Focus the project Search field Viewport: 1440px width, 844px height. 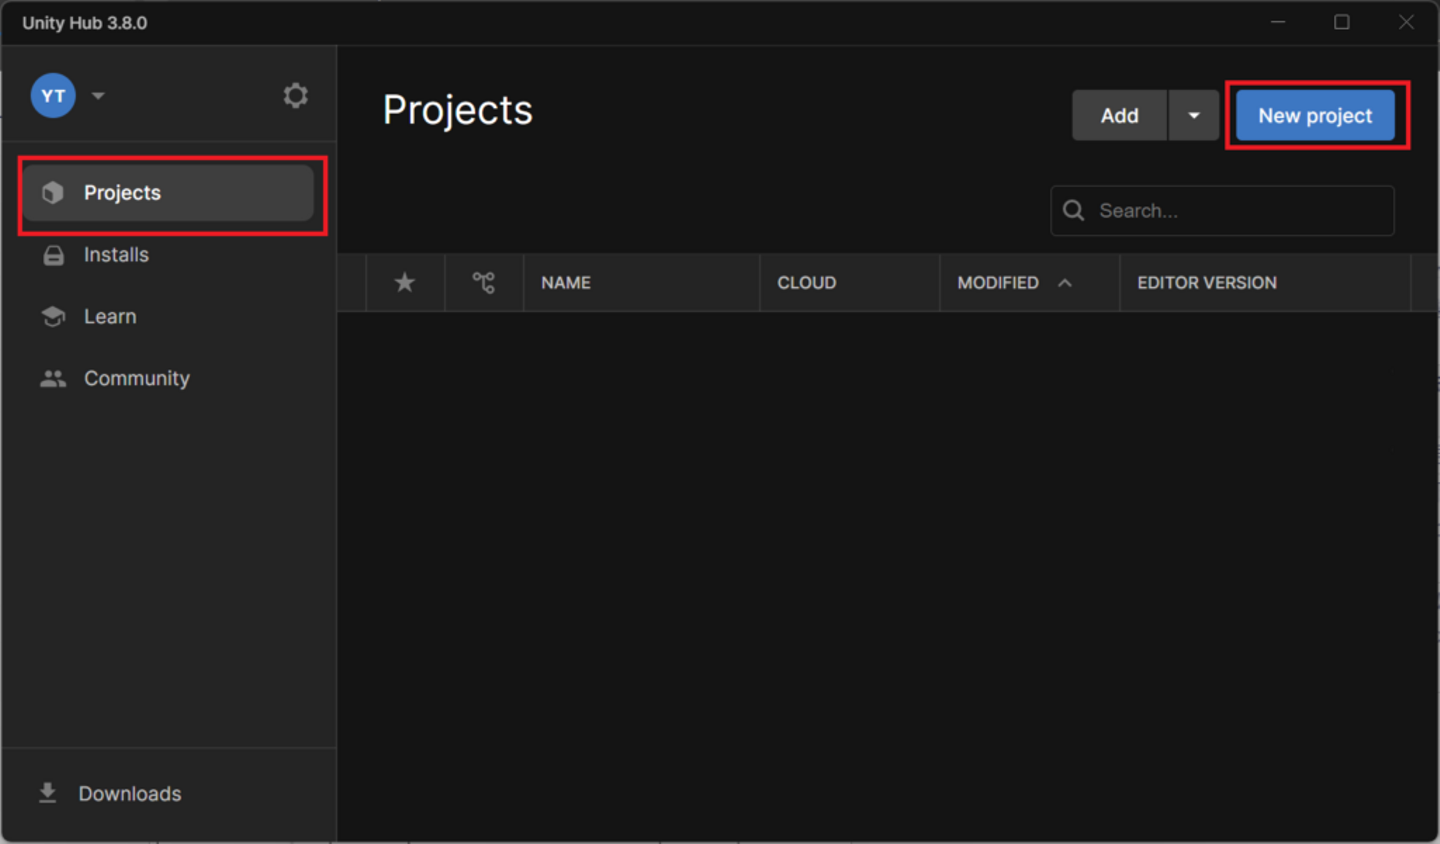[1222, 211]
